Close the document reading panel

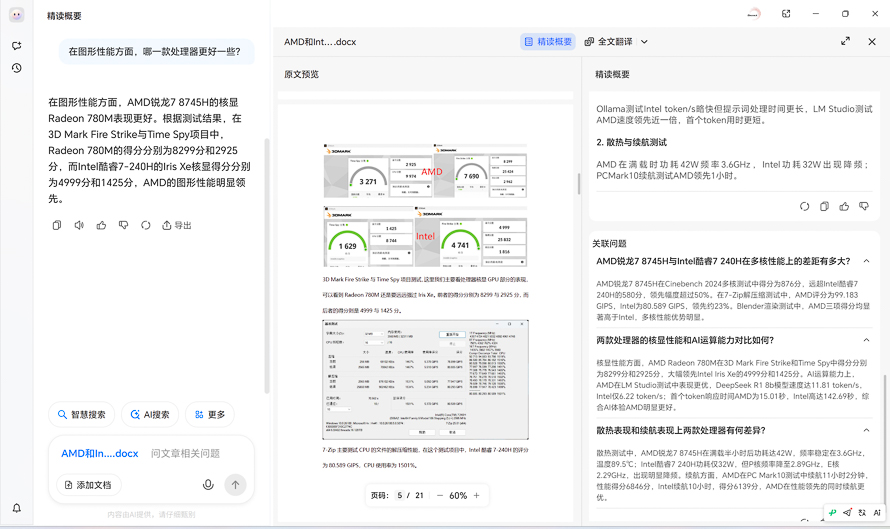coord(872,41)
